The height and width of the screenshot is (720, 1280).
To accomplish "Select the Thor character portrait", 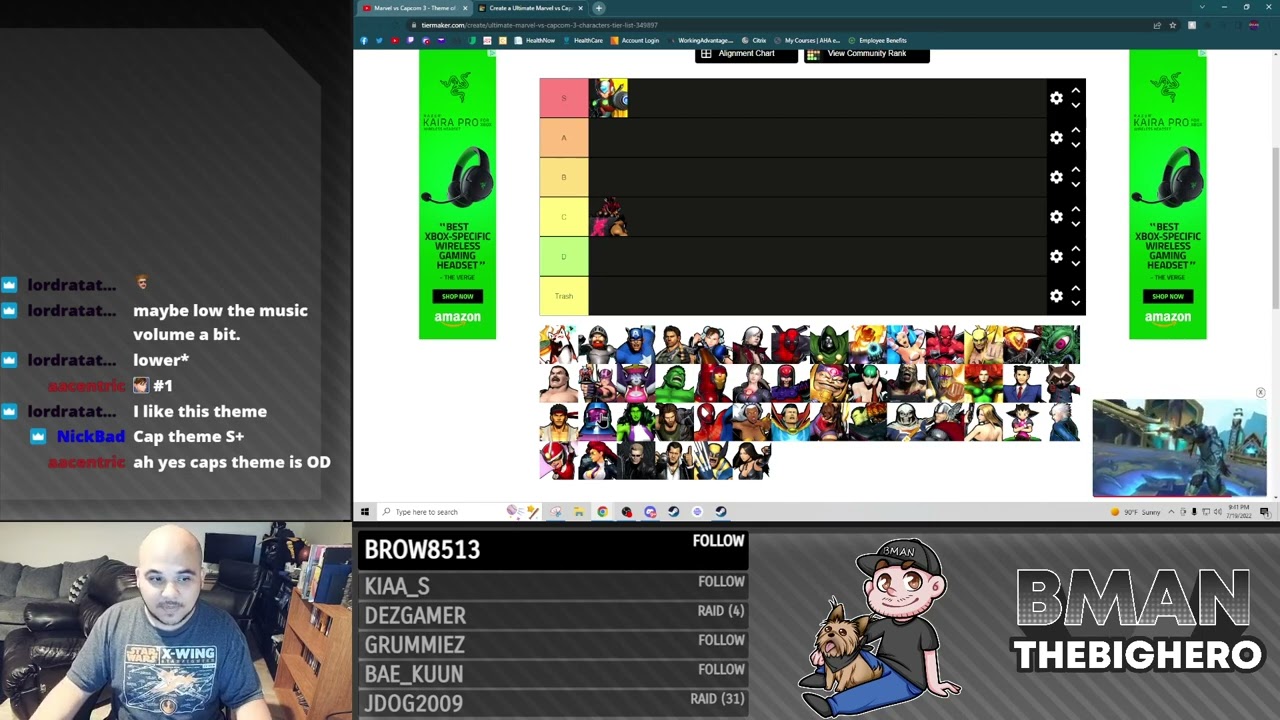I will point(944,421).
